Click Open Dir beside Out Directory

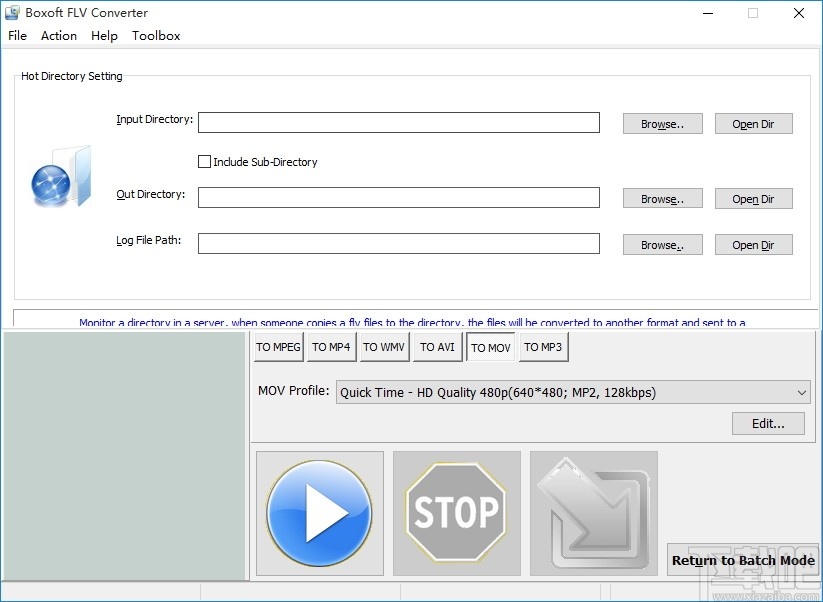753,198
